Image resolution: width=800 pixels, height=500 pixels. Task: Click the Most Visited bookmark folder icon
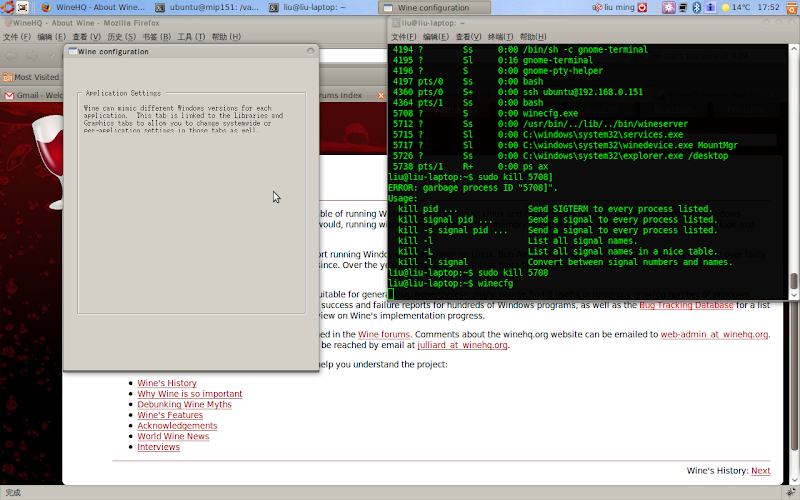click(8, 77)
